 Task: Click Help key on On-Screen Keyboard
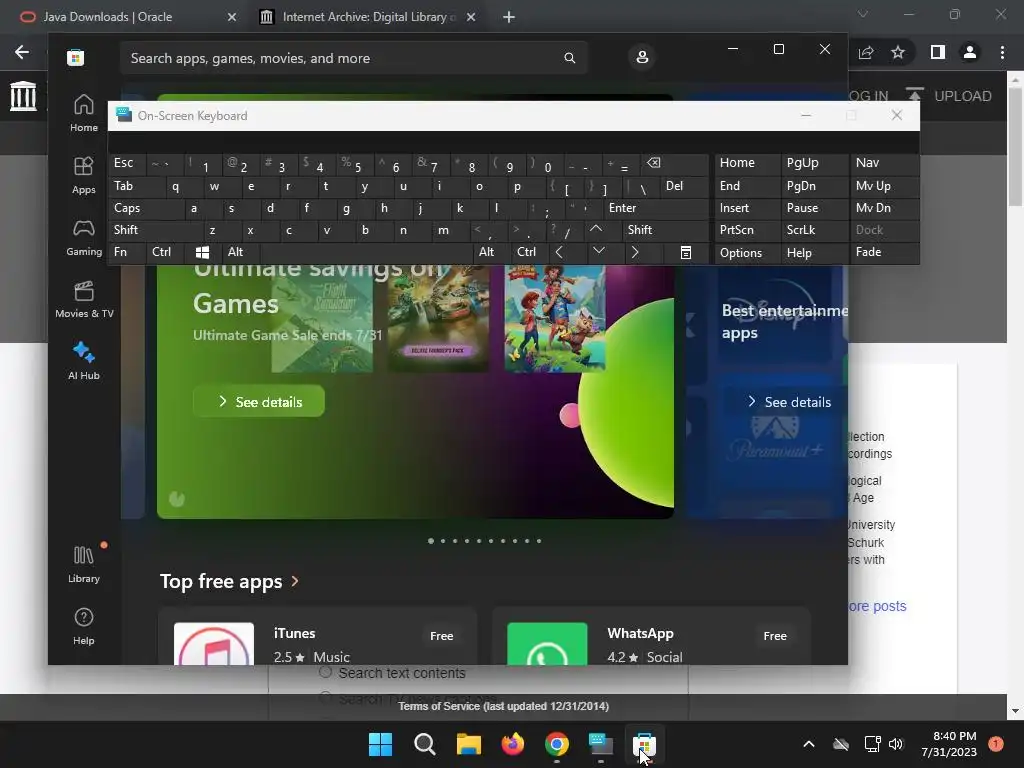tap(813, 253)
